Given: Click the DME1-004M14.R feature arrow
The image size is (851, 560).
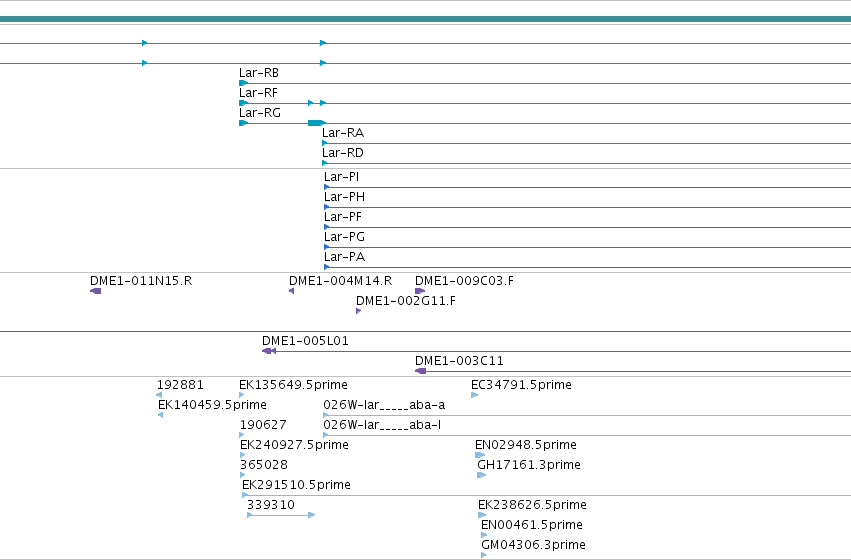Looking at the screenshot, I should point(291,291).
